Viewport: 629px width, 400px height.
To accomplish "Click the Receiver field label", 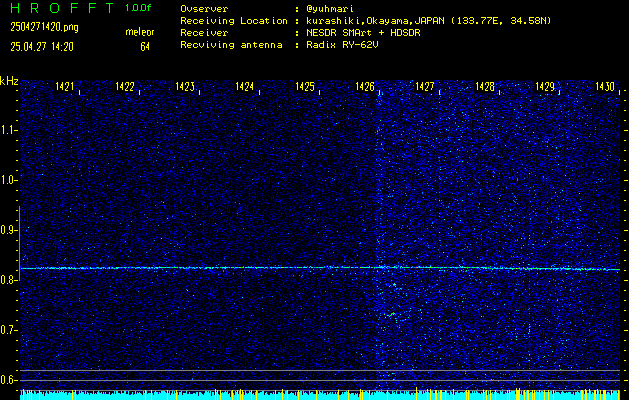I will [x=204, y=33].
